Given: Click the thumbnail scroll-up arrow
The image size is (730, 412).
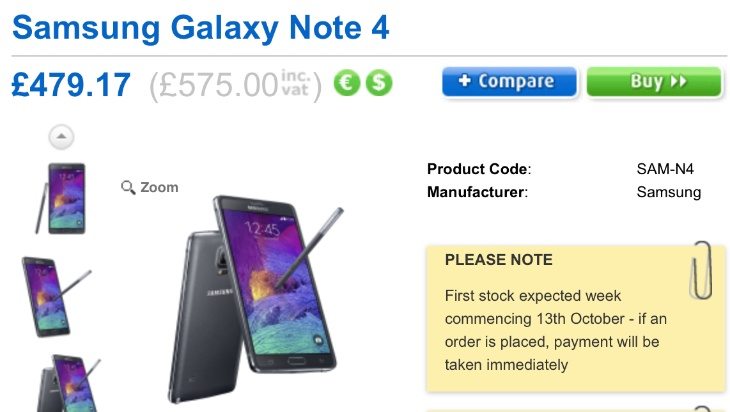Looking at the screenshot, I should pos(61,137).
